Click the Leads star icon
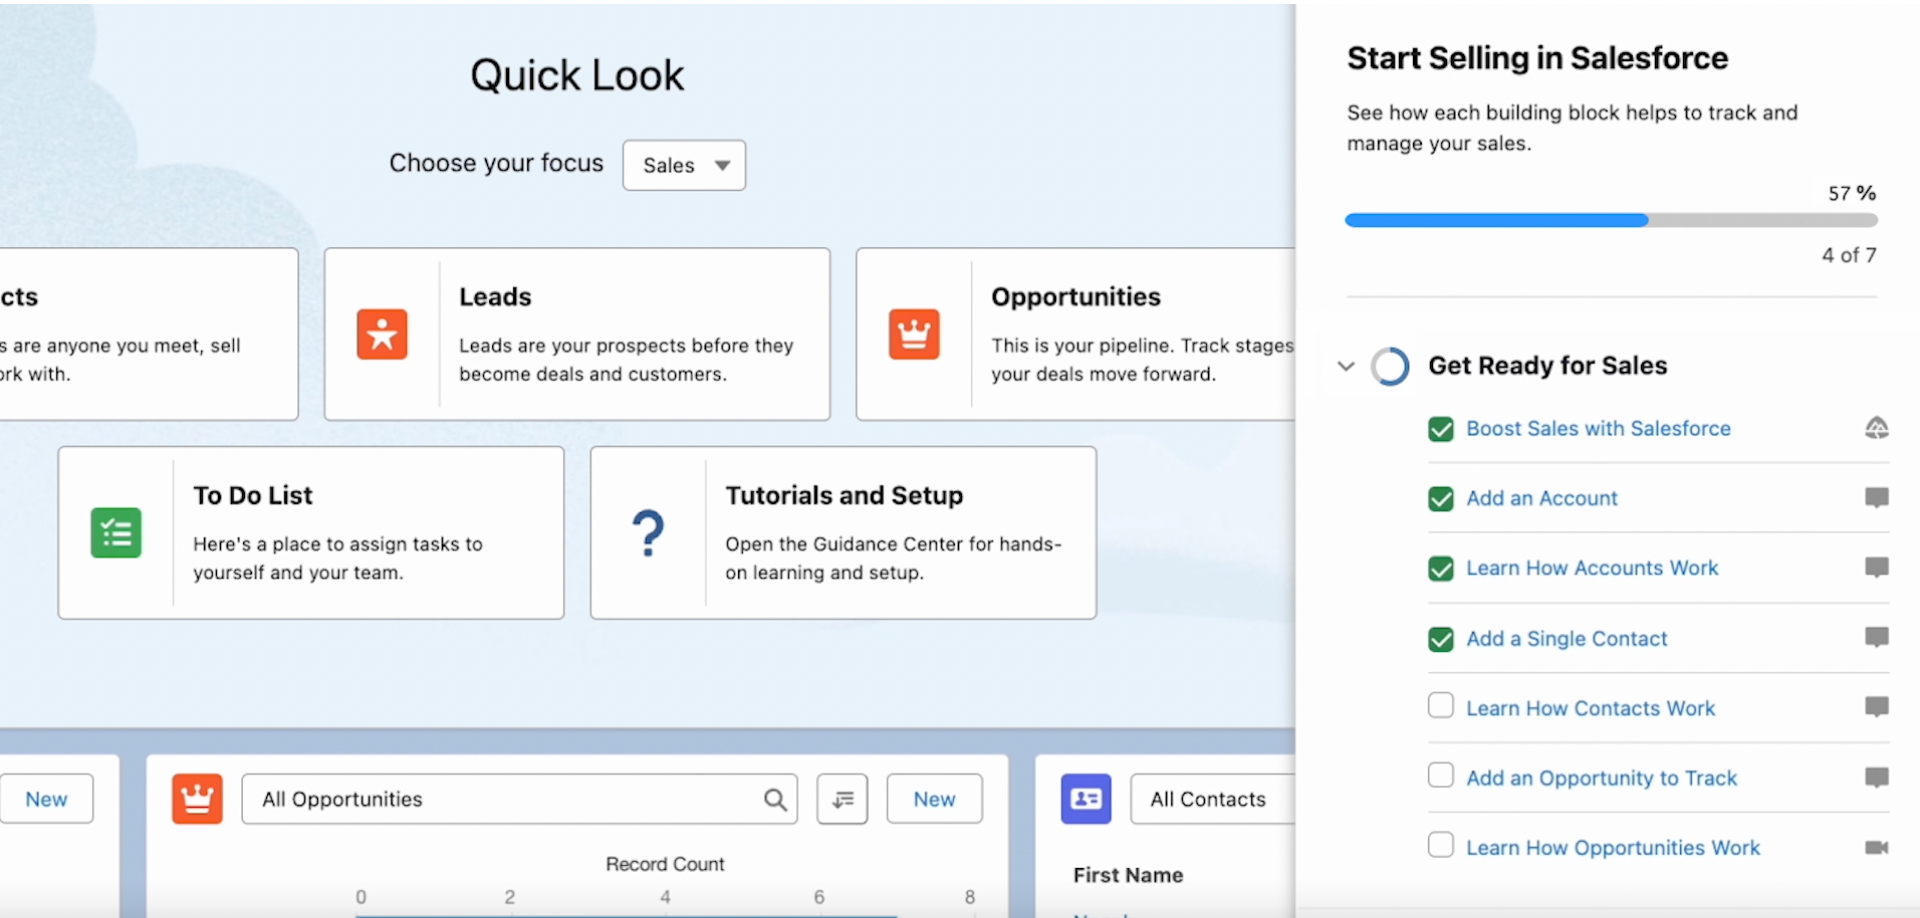1920x918 pixels. pos(382,334)
